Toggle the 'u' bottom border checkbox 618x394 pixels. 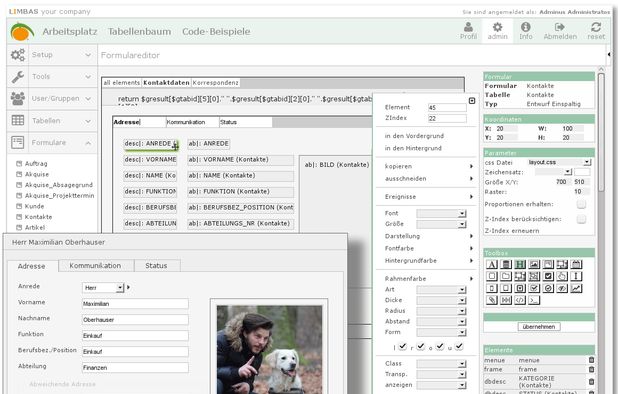tap(459, 346)
